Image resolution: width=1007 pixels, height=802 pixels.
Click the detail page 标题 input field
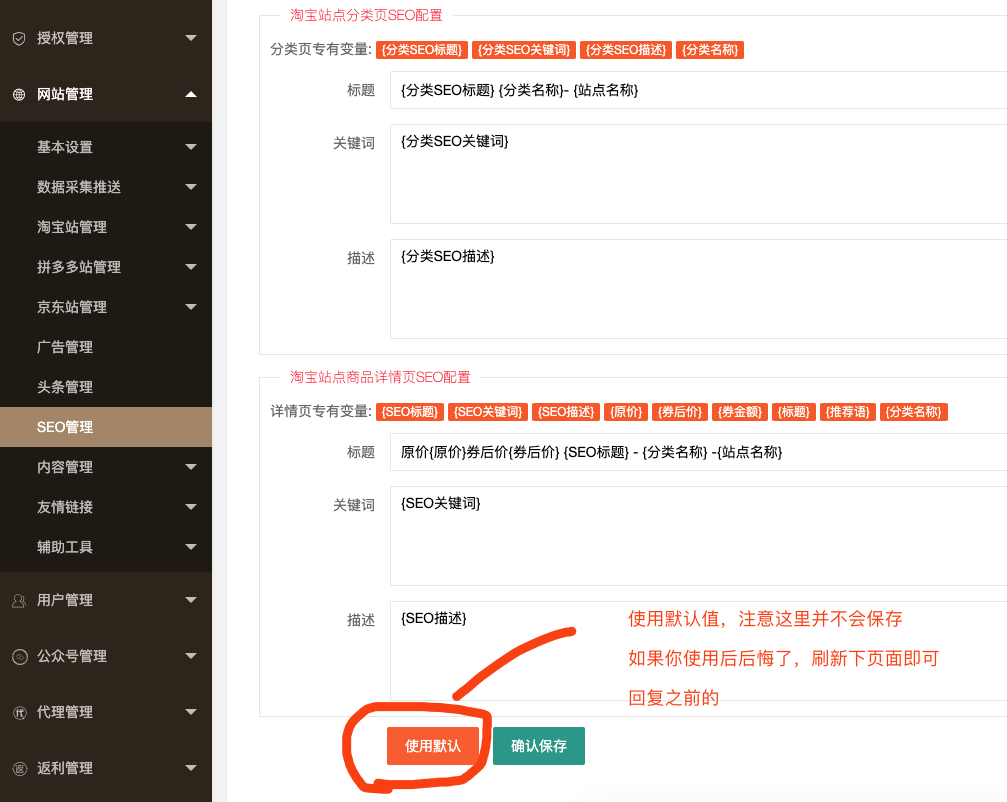tap(698, 452)
